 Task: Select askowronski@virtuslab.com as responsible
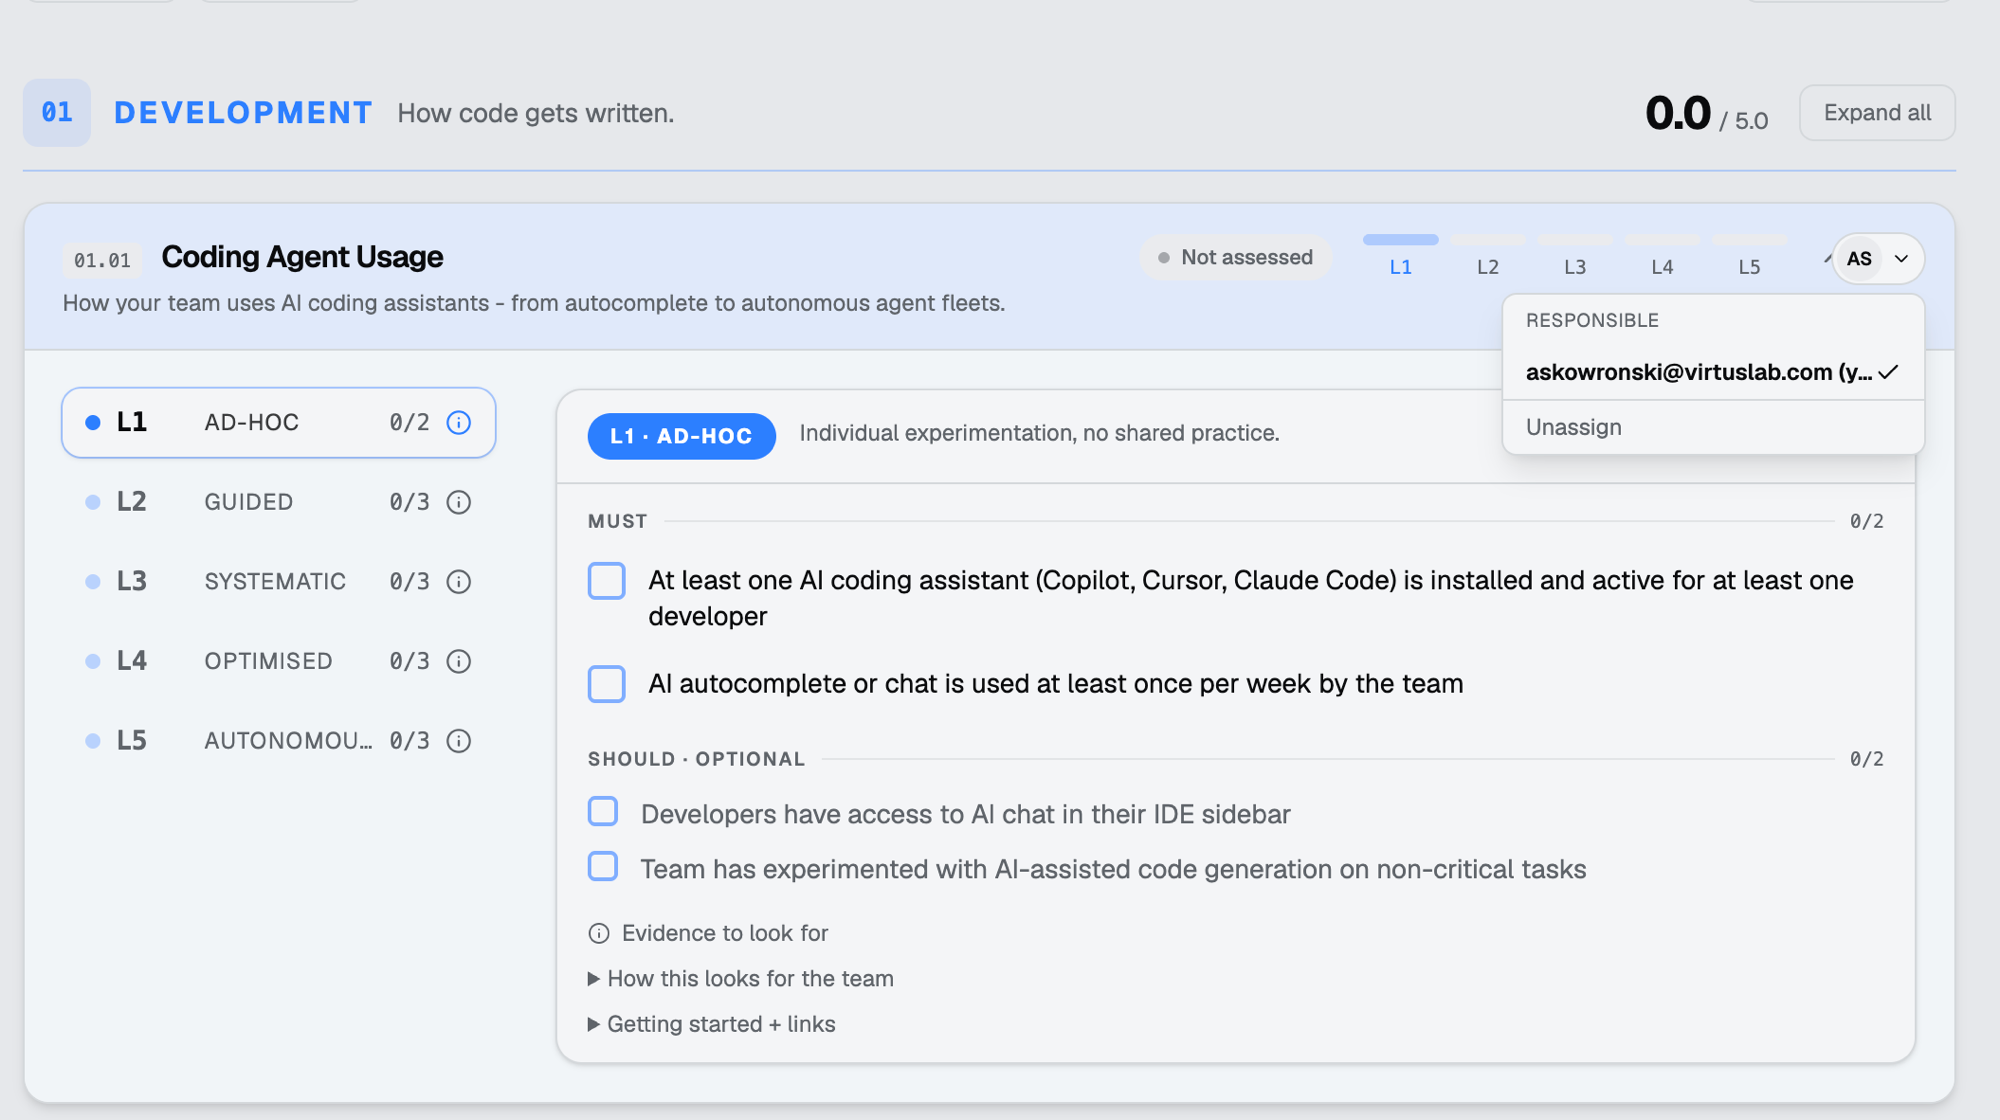pyautogui.click(x=1713, y=372)
